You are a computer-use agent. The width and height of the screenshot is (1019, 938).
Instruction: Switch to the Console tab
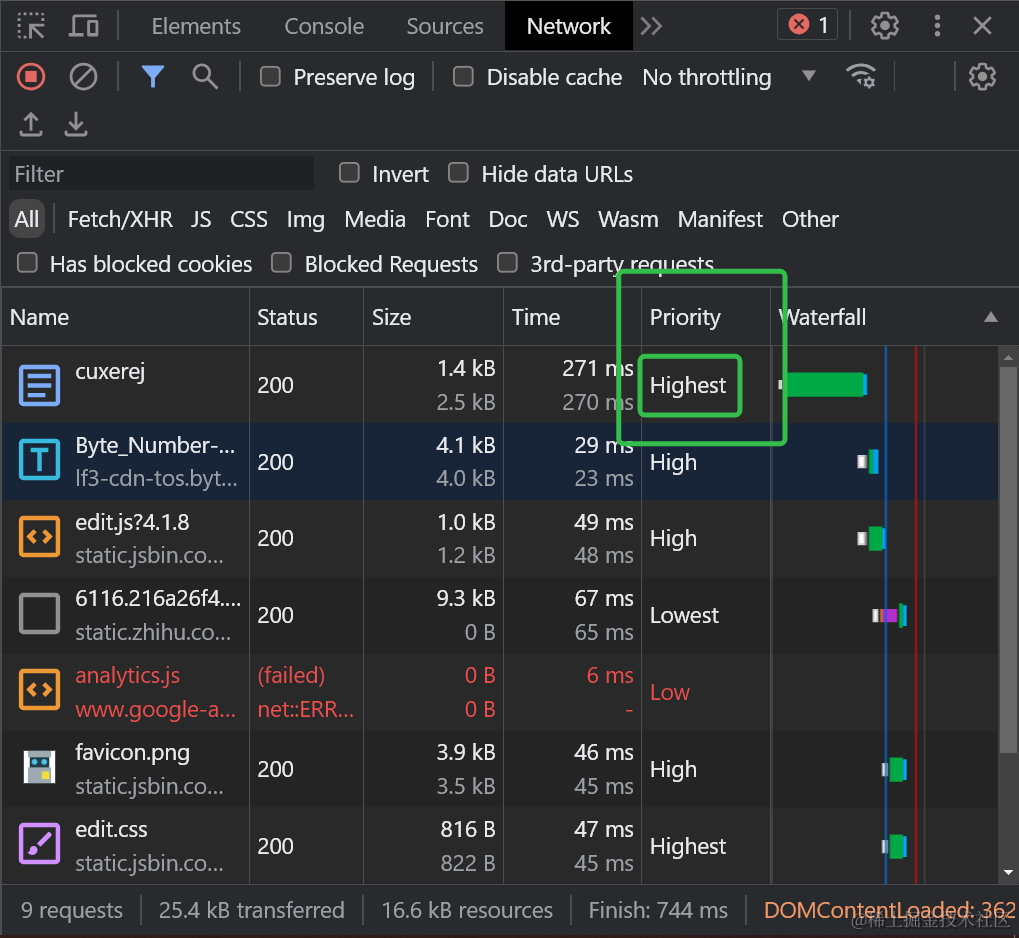tap(324, 26)
